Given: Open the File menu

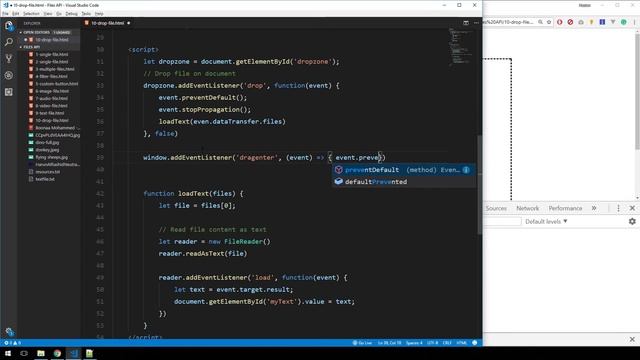Looking at the screenshot, I should coord(5,13).
